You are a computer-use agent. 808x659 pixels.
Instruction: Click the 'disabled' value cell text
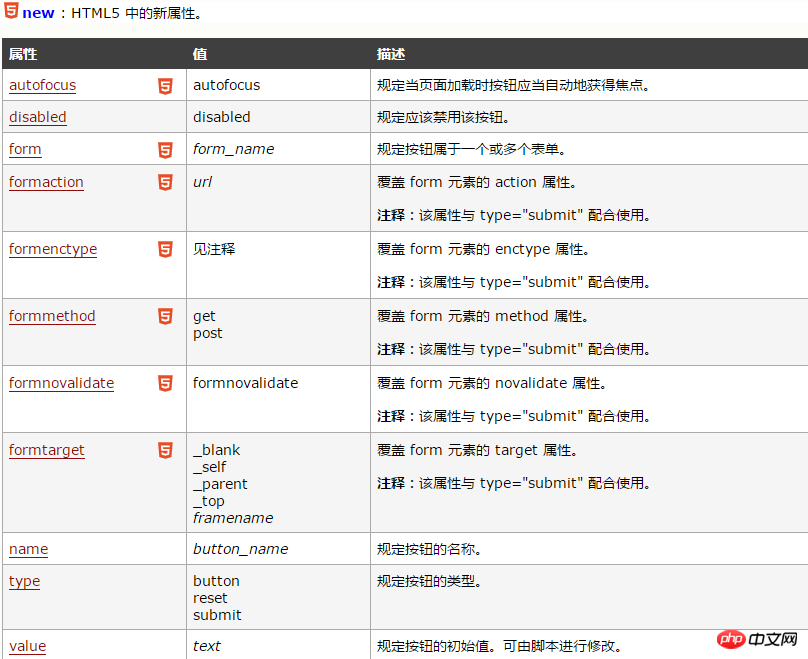[x=222, y=117]
